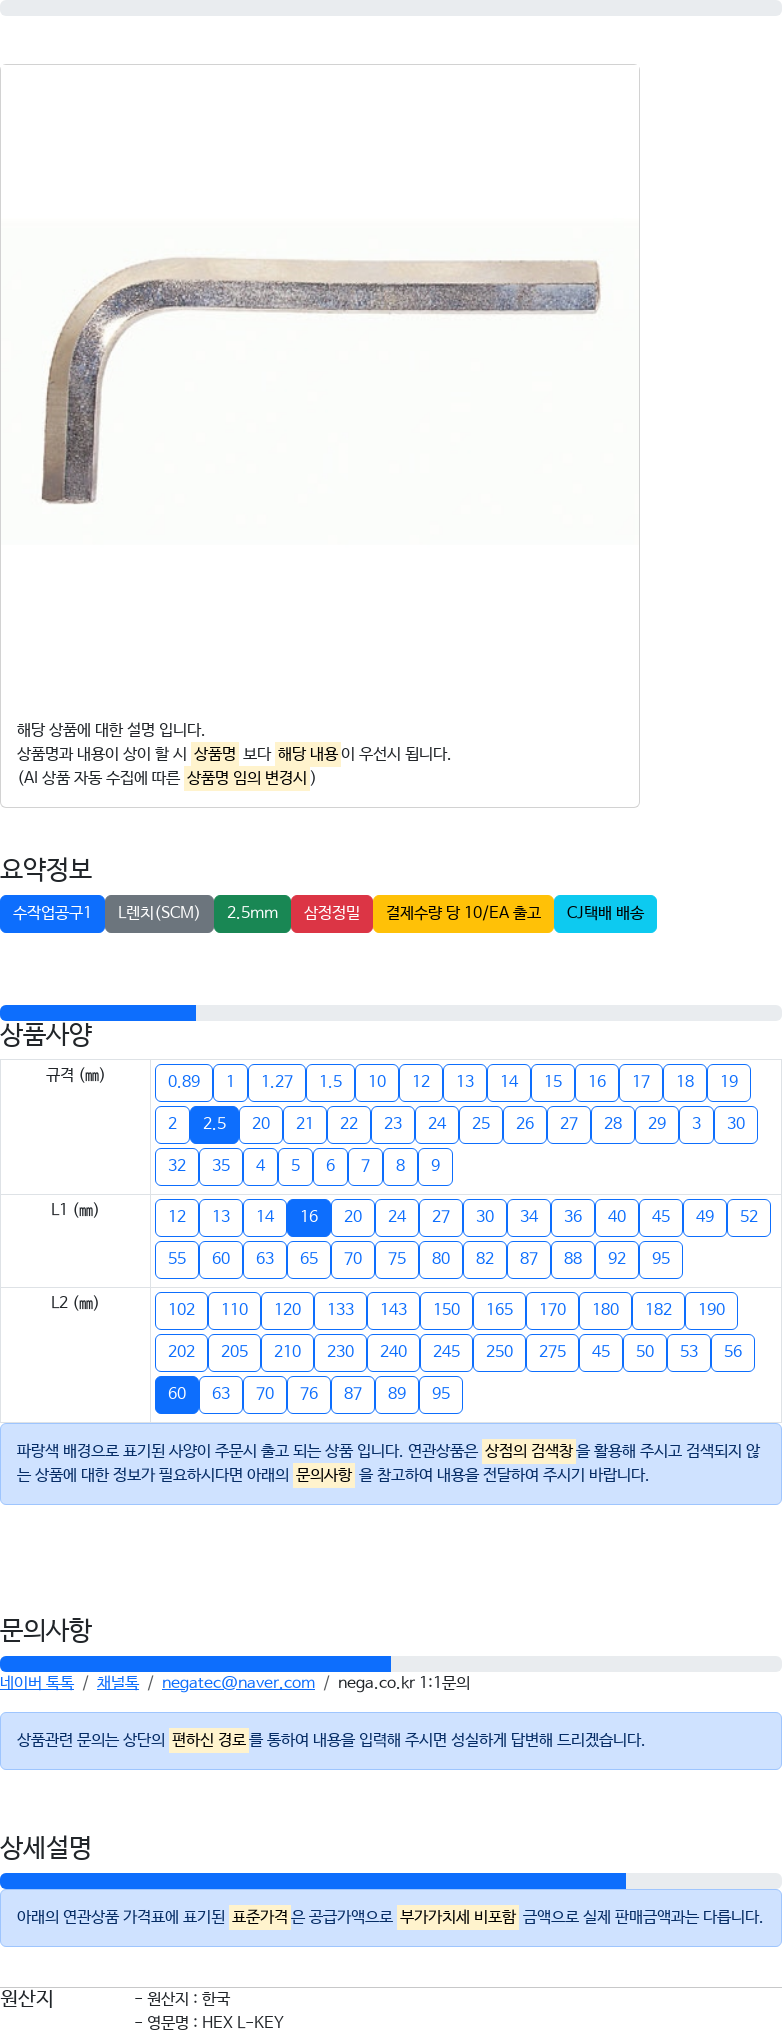Choose L2 length 60
Screen dimensions: 782x2036
pos(177,1394)
